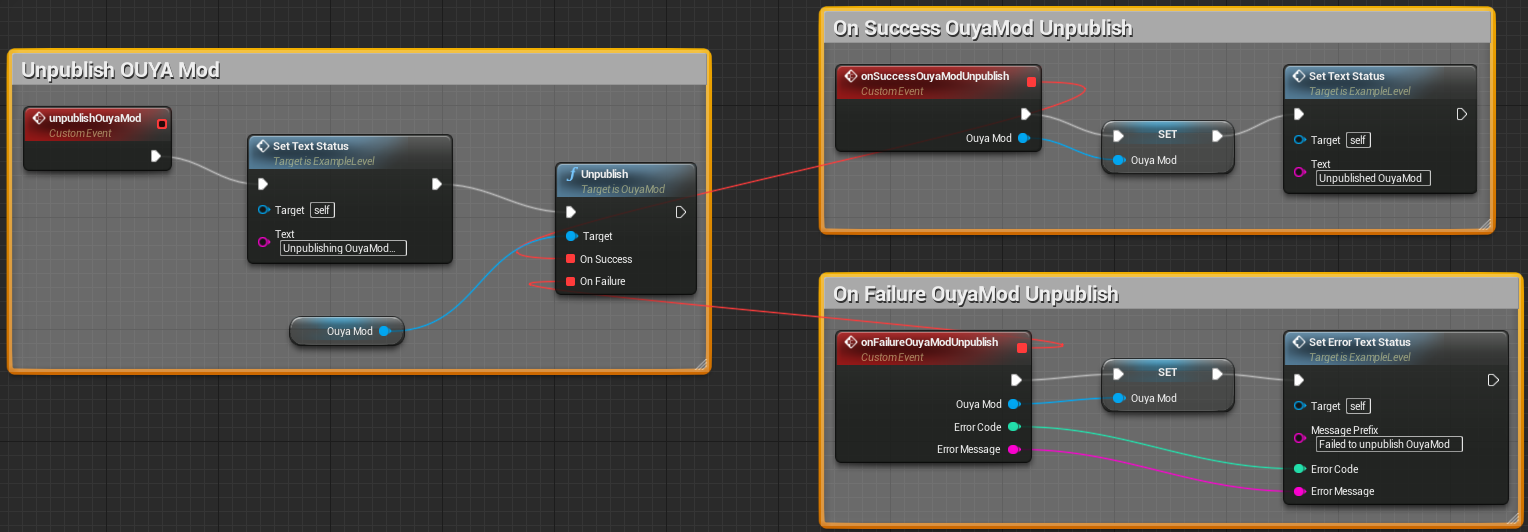Click Ouya Mod output pin of onFailureOuyaModUnpublish
The height and width of the screenshot is (532, 1528).
point(1014,404)
